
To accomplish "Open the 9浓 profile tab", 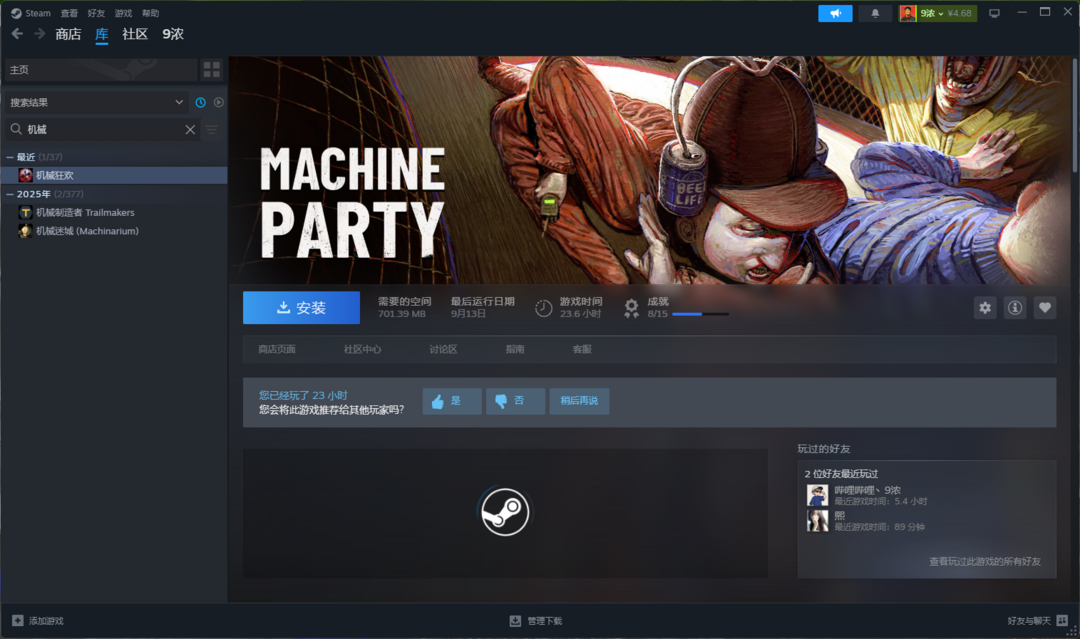I will click(x=173, y=34).
